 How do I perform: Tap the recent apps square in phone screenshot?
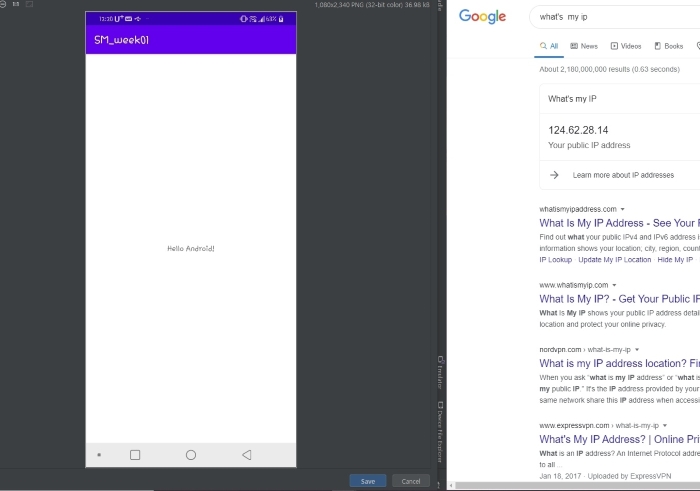[135, 455]
